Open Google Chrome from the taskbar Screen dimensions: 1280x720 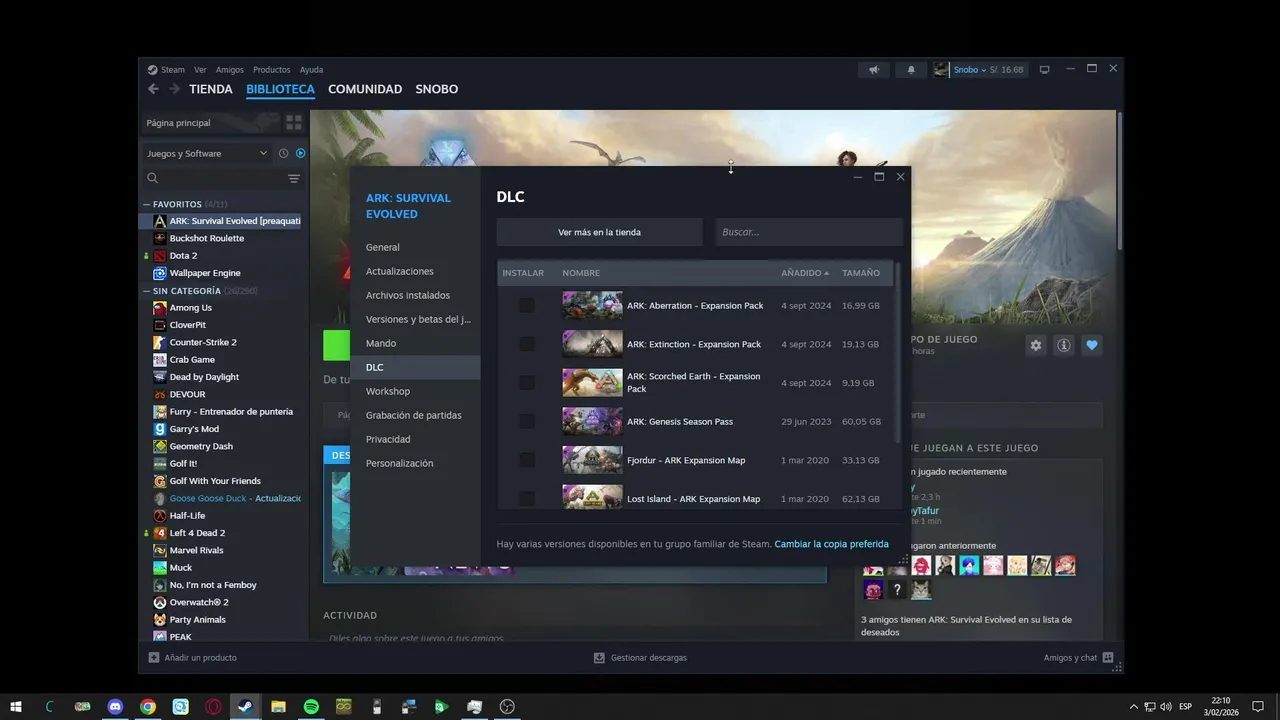148,707
